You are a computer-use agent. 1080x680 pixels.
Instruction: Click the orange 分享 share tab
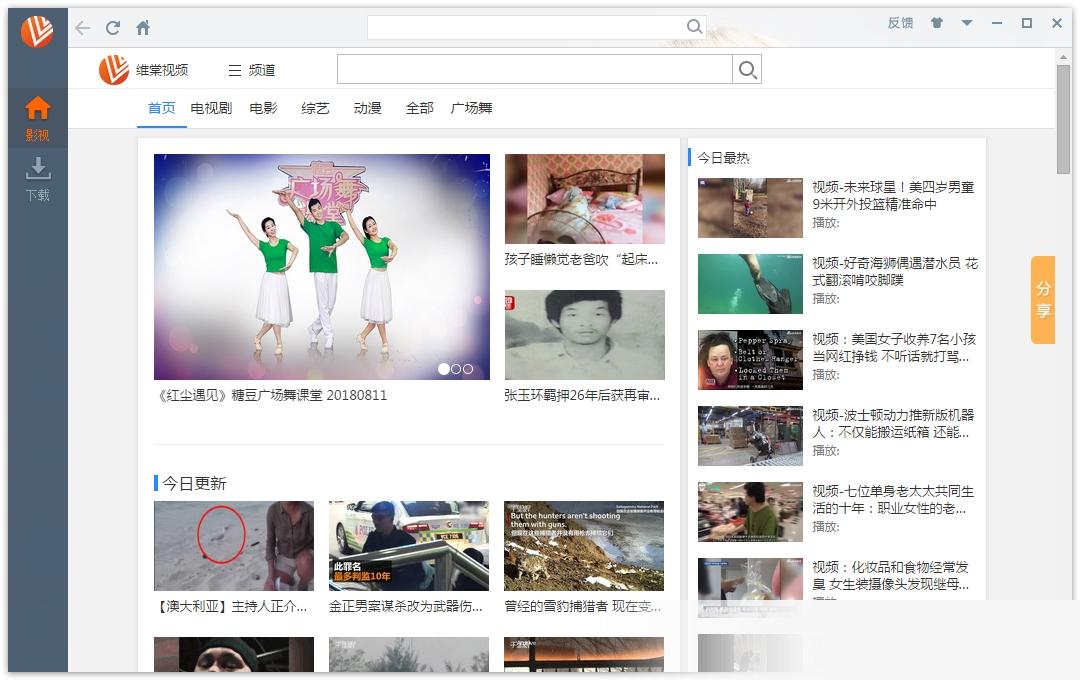(1043, 300)
